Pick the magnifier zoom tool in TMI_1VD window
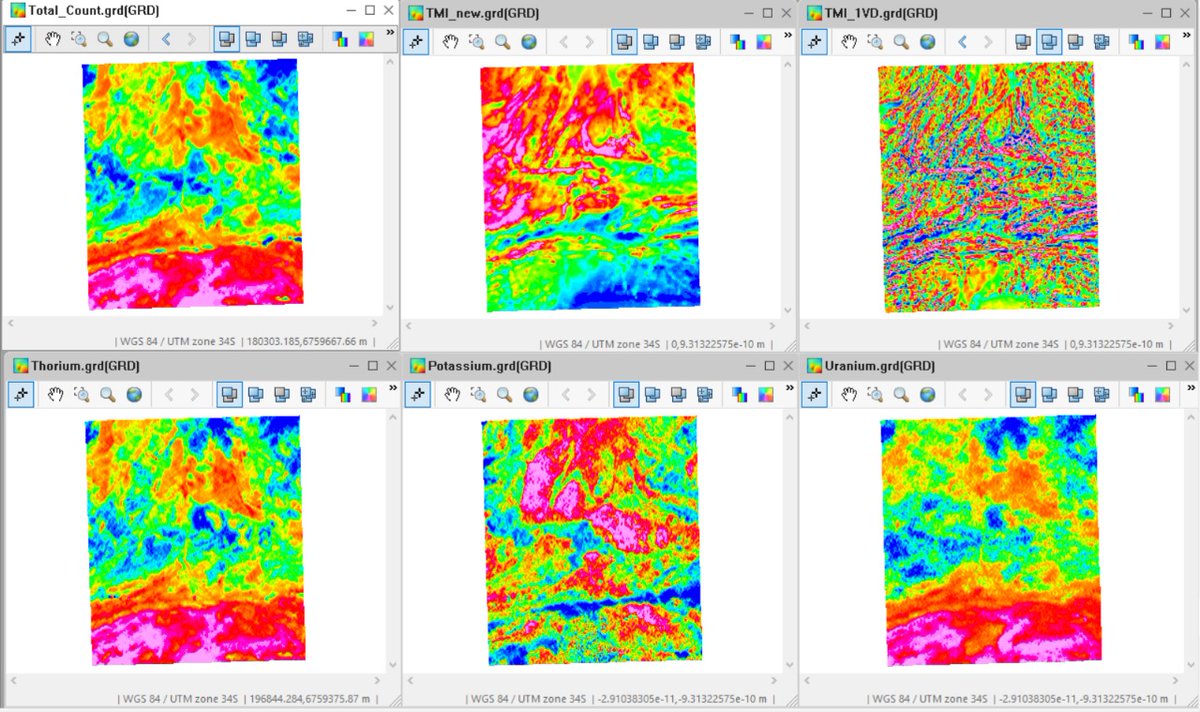Viewport: 1200px width, 712px height. click(x=901, y=42)
